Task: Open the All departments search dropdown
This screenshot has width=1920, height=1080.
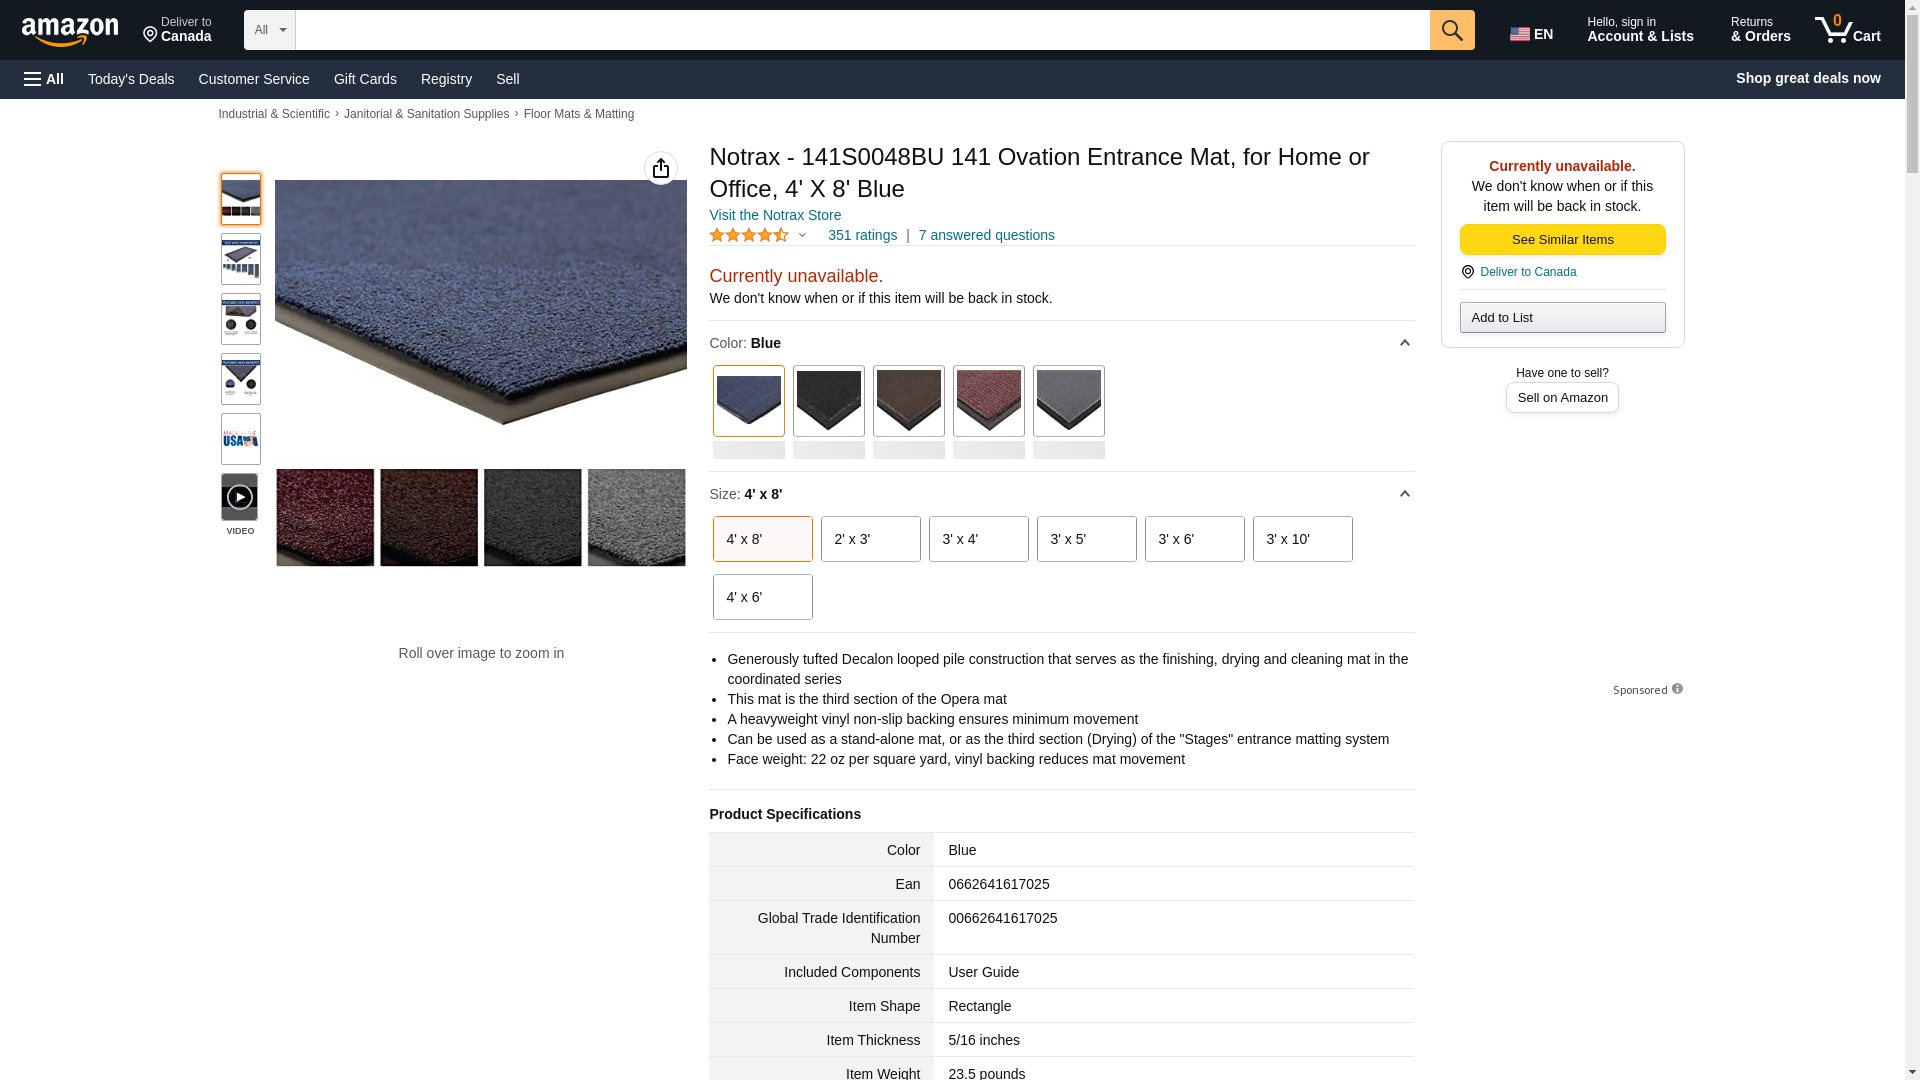Action: (x=270, y=30)
